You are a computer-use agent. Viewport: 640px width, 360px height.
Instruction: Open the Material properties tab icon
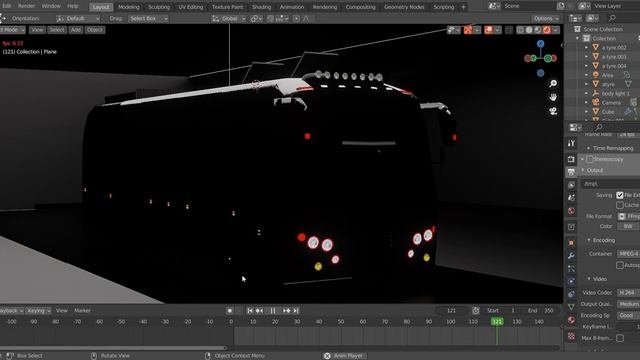[571, 320]
